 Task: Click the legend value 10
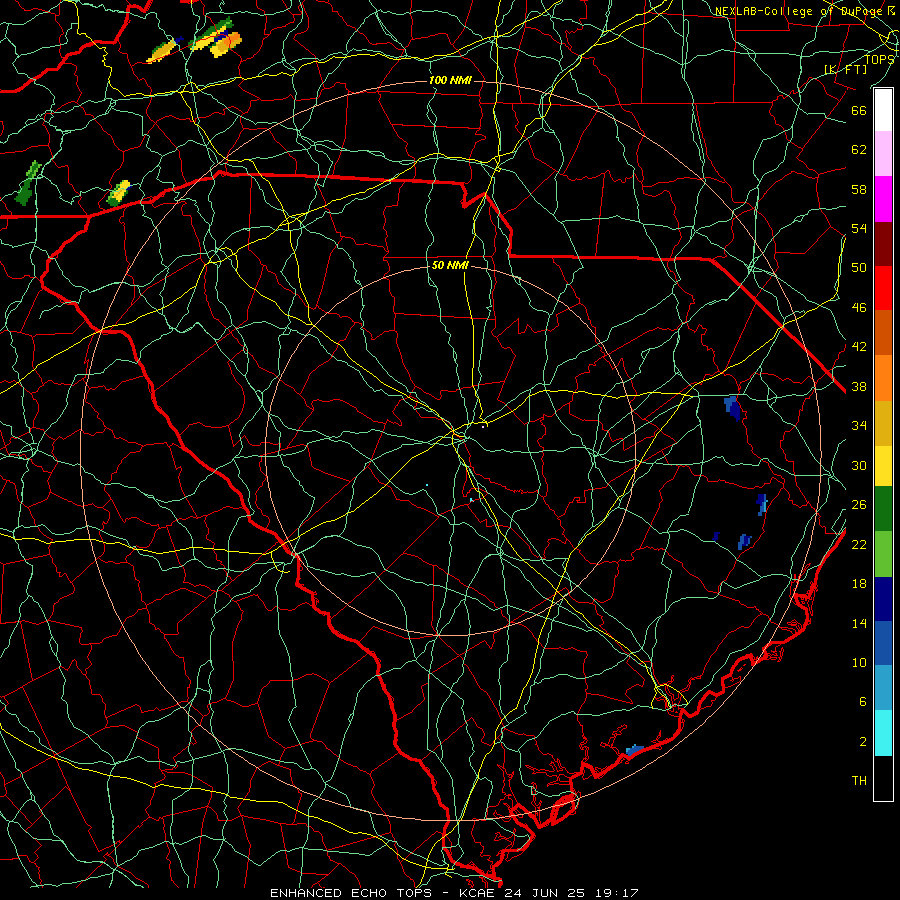tap(859, 662)
